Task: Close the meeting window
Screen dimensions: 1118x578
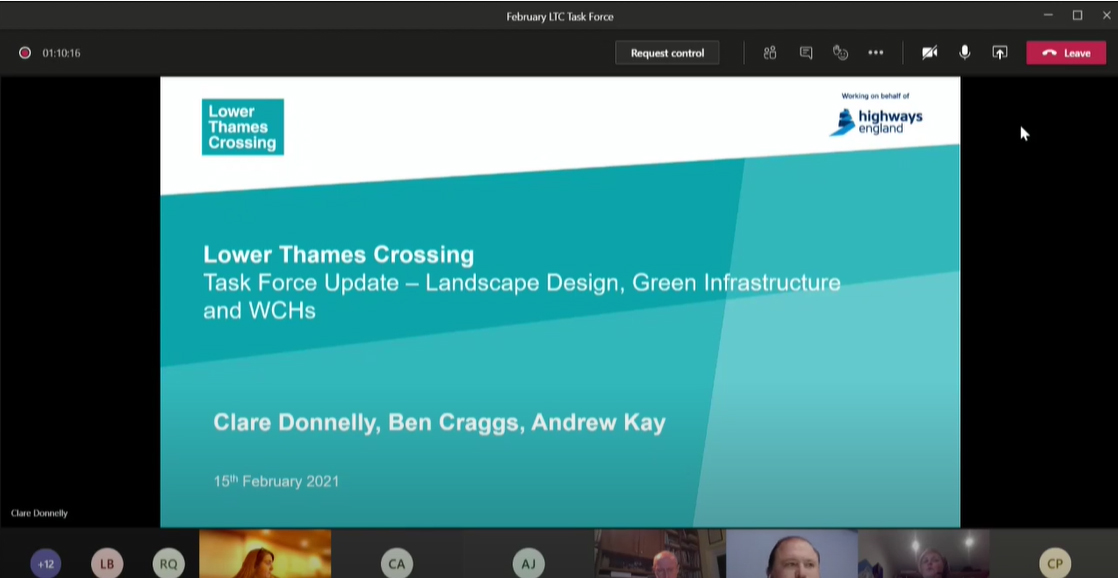Action: 1107,15
